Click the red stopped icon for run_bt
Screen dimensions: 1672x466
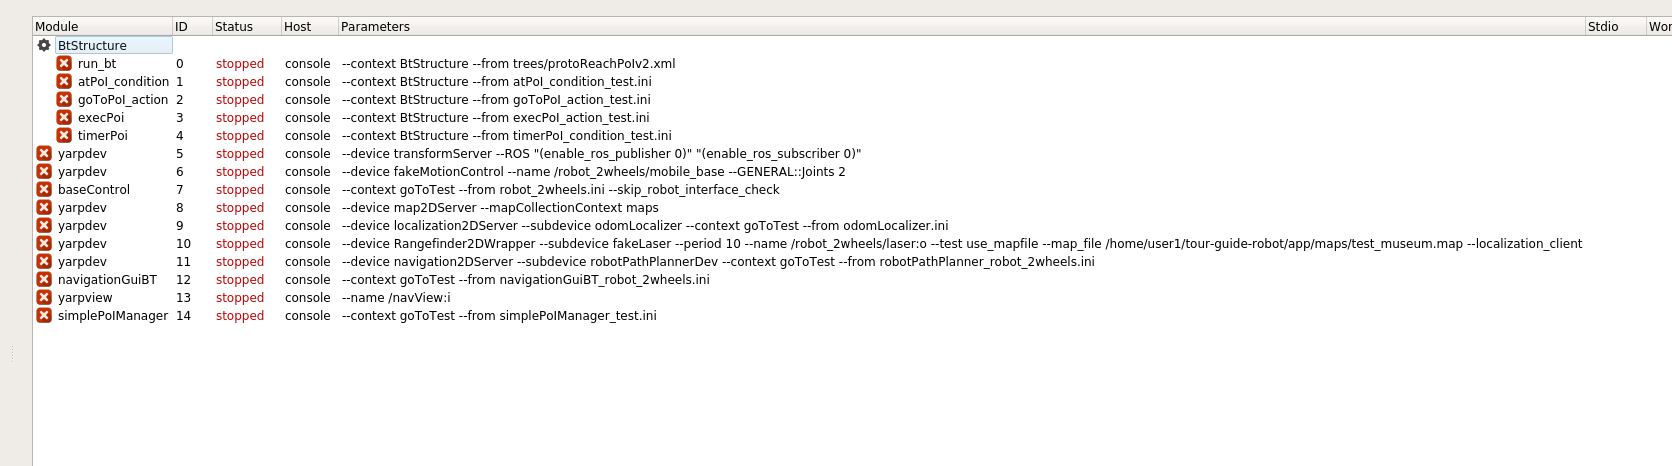pos(64,63)
